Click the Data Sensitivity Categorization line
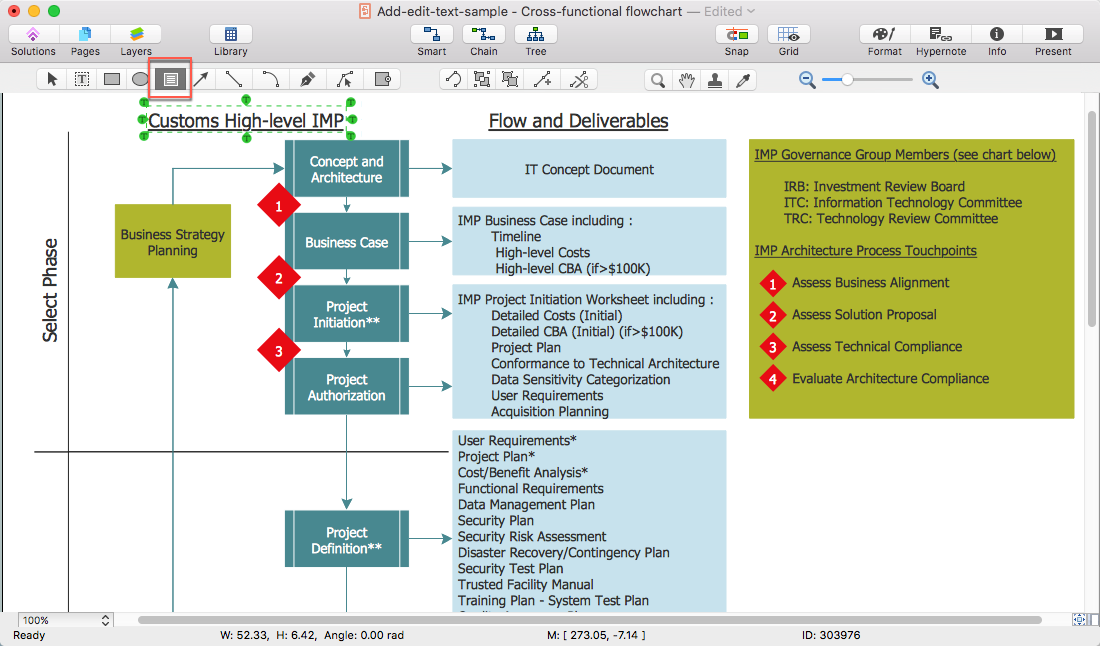Image resolution: width=1100 pixels, height=646 pixels. (580, 379)
